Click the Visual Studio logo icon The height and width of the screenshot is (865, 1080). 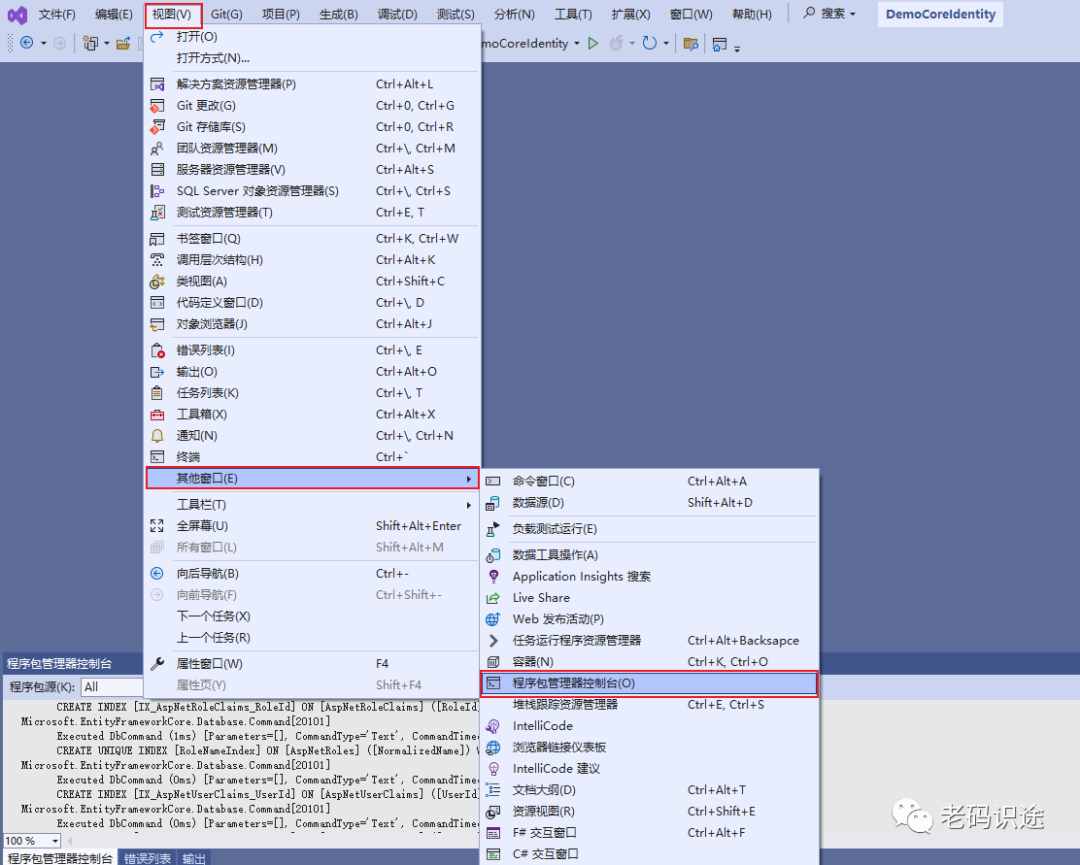pyautogui.click(x=17, y=14)
